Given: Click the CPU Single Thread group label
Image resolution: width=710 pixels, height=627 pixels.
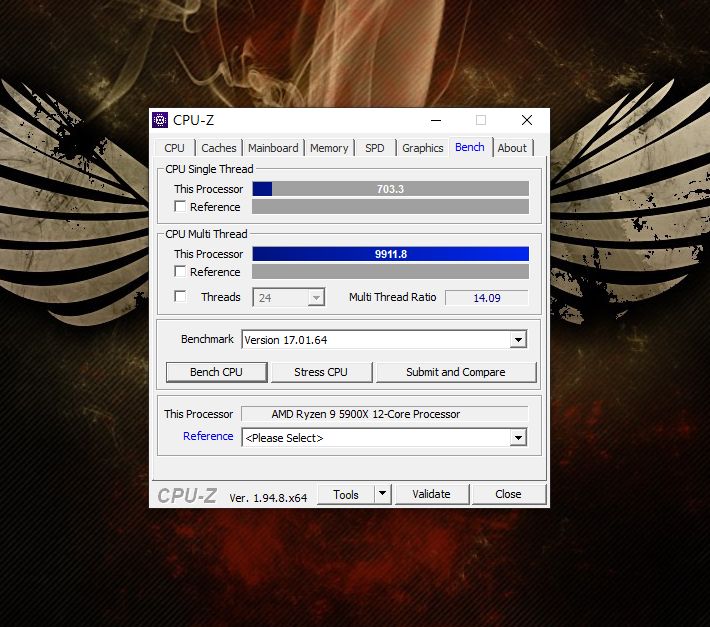Looking at the screenshot, I should (209, 169).
